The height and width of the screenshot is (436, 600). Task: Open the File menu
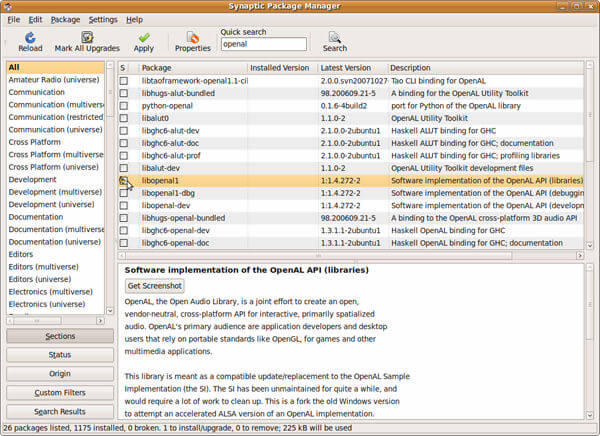(x=13, y=20)
